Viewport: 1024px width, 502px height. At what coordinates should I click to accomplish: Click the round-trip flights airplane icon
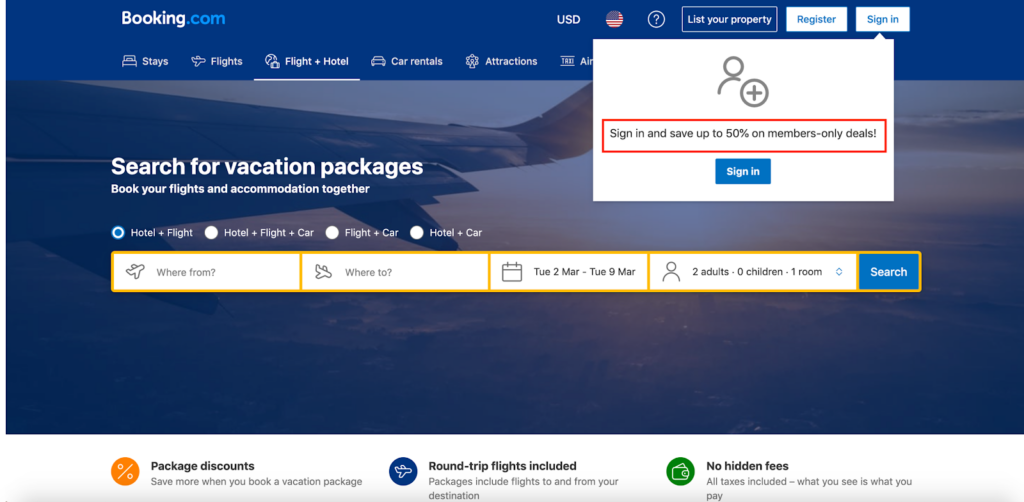pyautogui.click(x=403, y=471)
